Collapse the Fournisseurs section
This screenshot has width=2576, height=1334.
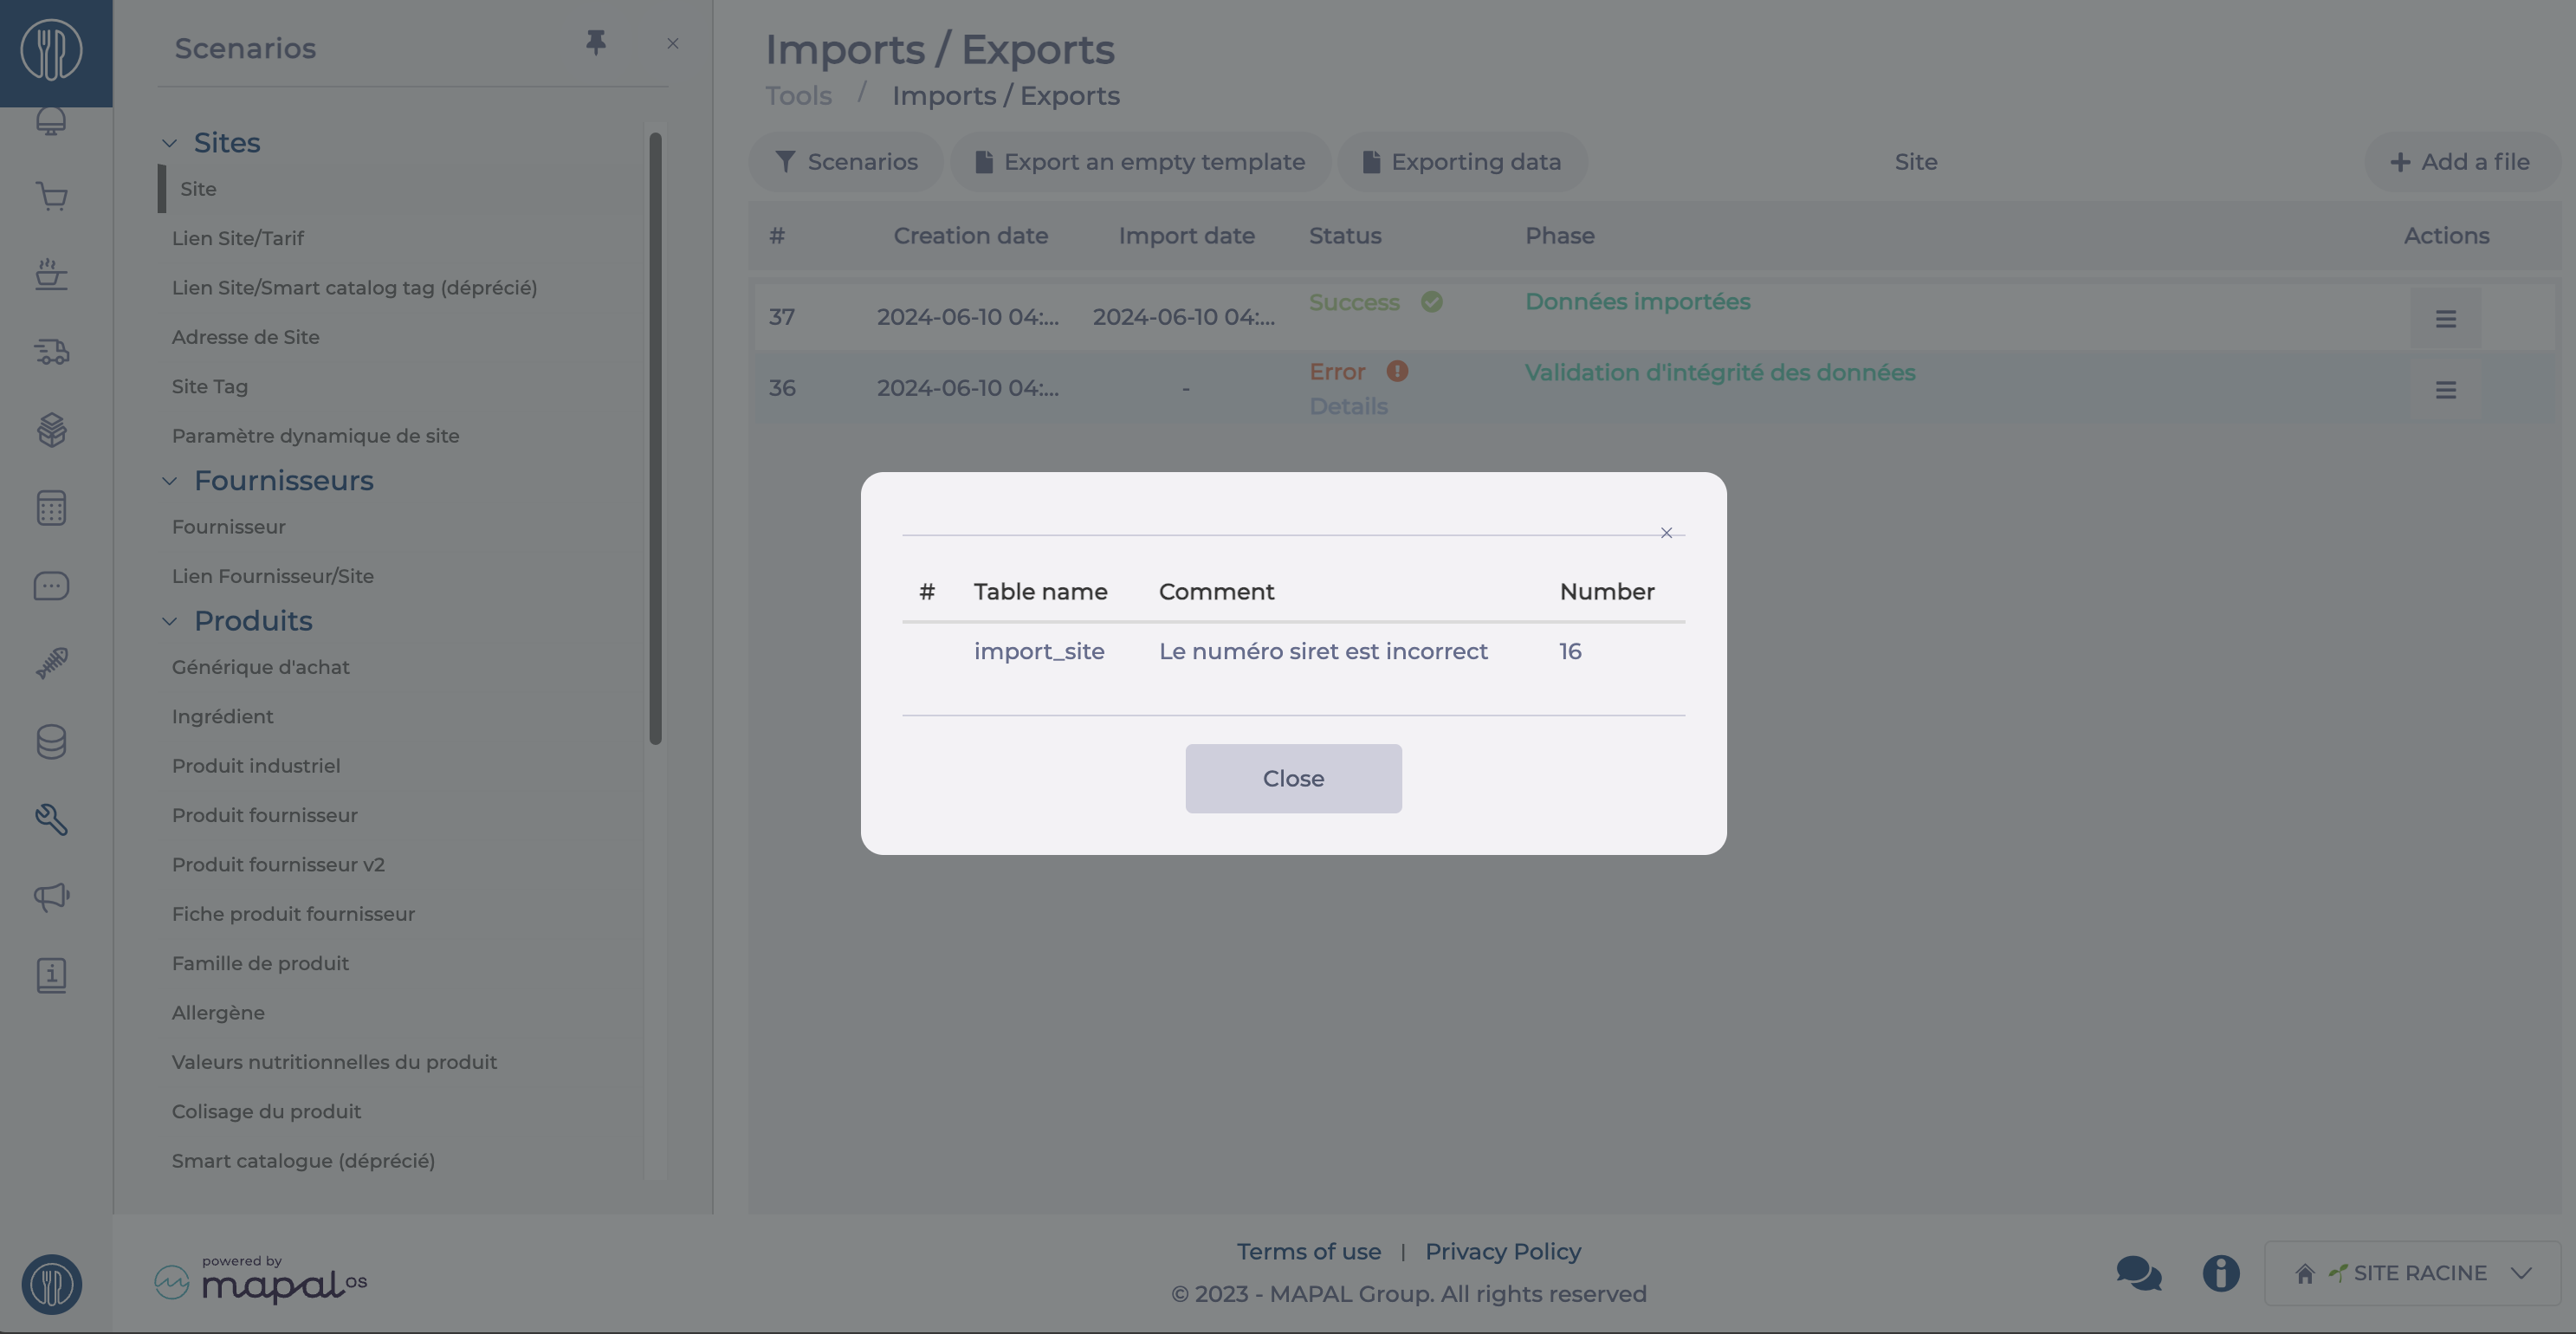point(169,481)
